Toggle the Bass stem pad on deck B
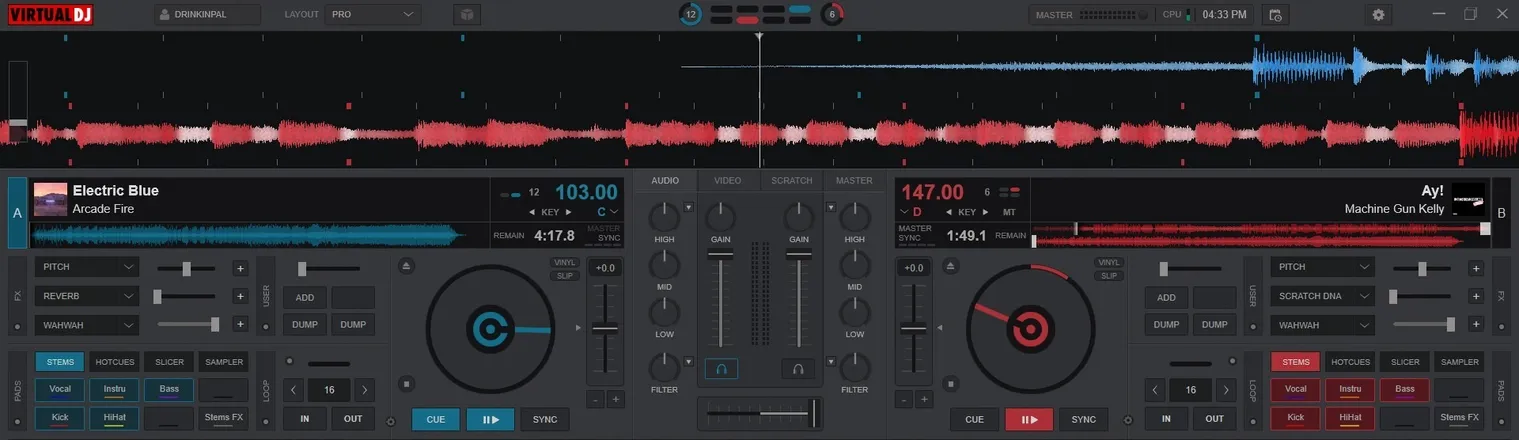 (x=1405, y=390)
